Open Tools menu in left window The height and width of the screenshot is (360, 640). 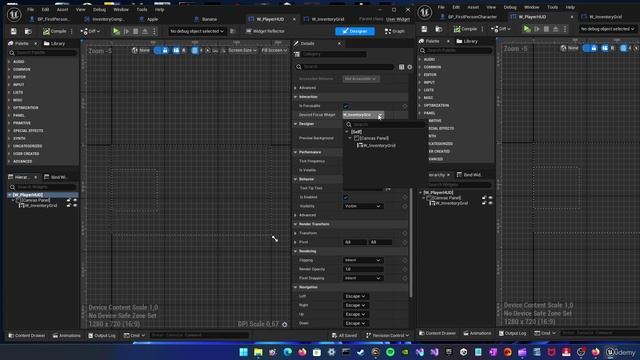[142, 9]
